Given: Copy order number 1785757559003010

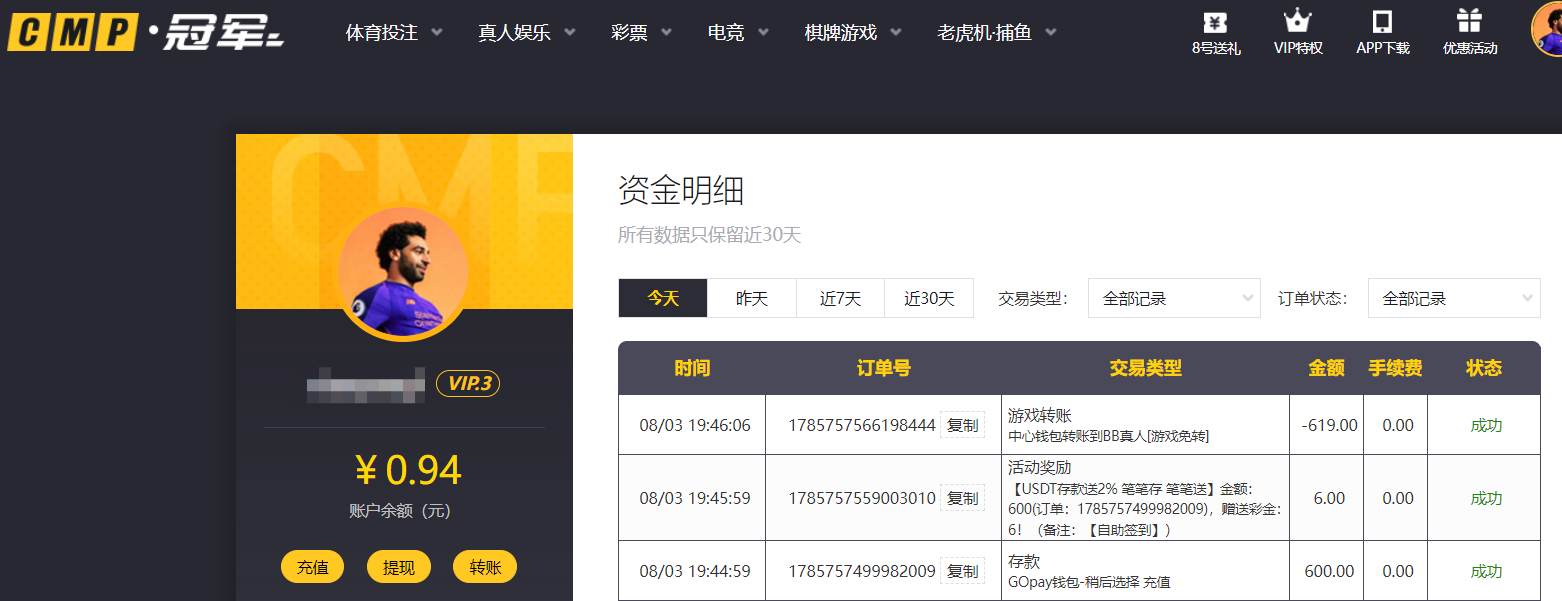Looking at the screenshot, I should pos(962,498).
